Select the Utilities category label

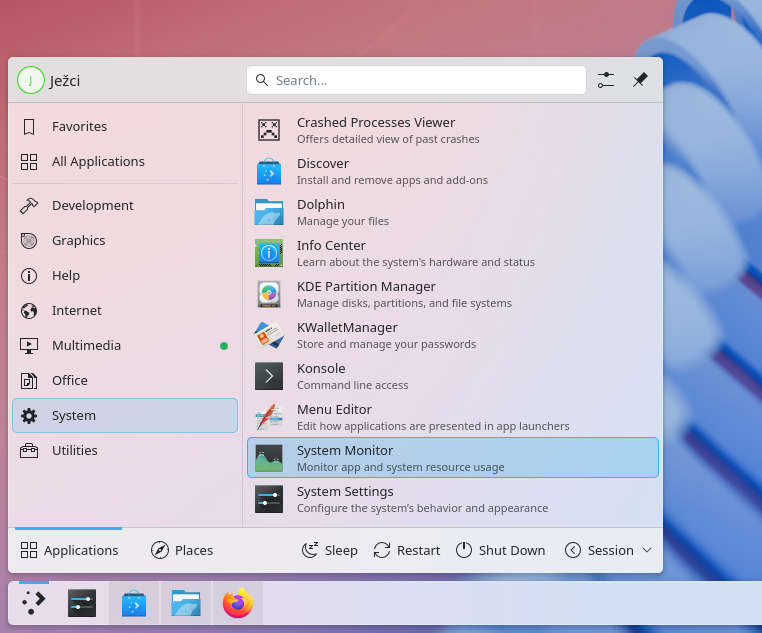[x=75, y=450]
